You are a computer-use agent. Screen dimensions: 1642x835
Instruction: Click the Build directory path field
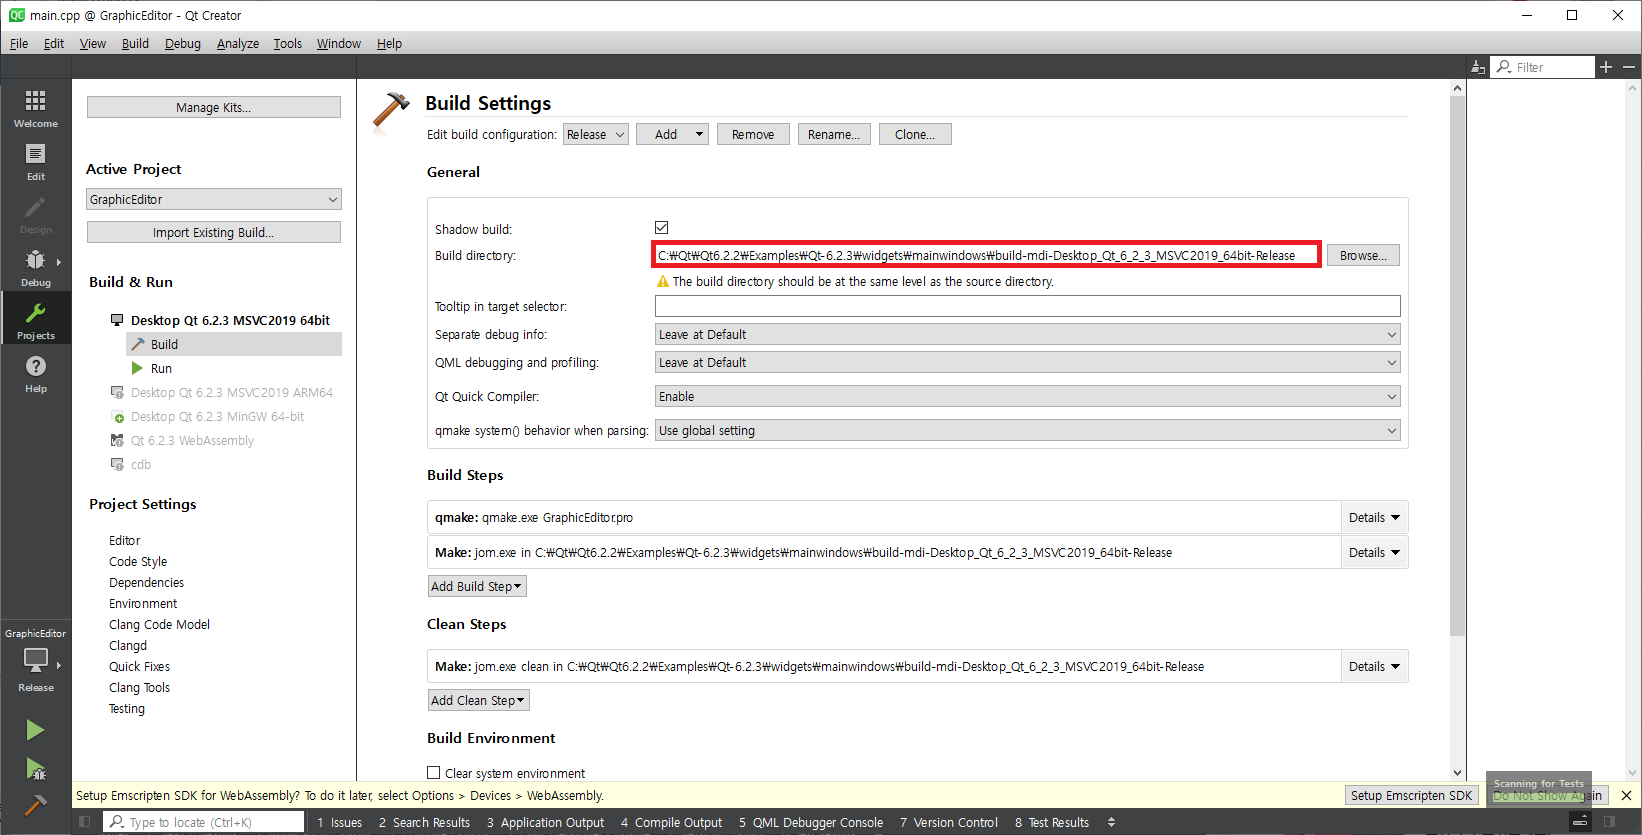tap(986, 255)
